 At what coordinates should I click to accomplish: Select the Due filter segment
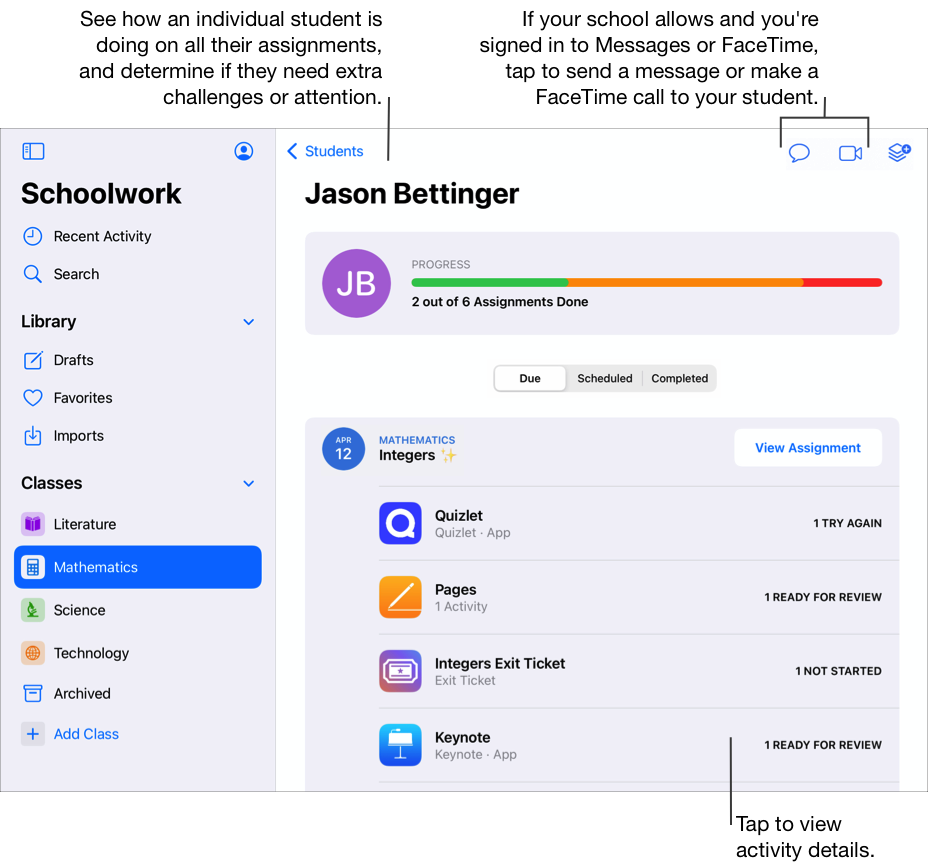tap(530, 378)
